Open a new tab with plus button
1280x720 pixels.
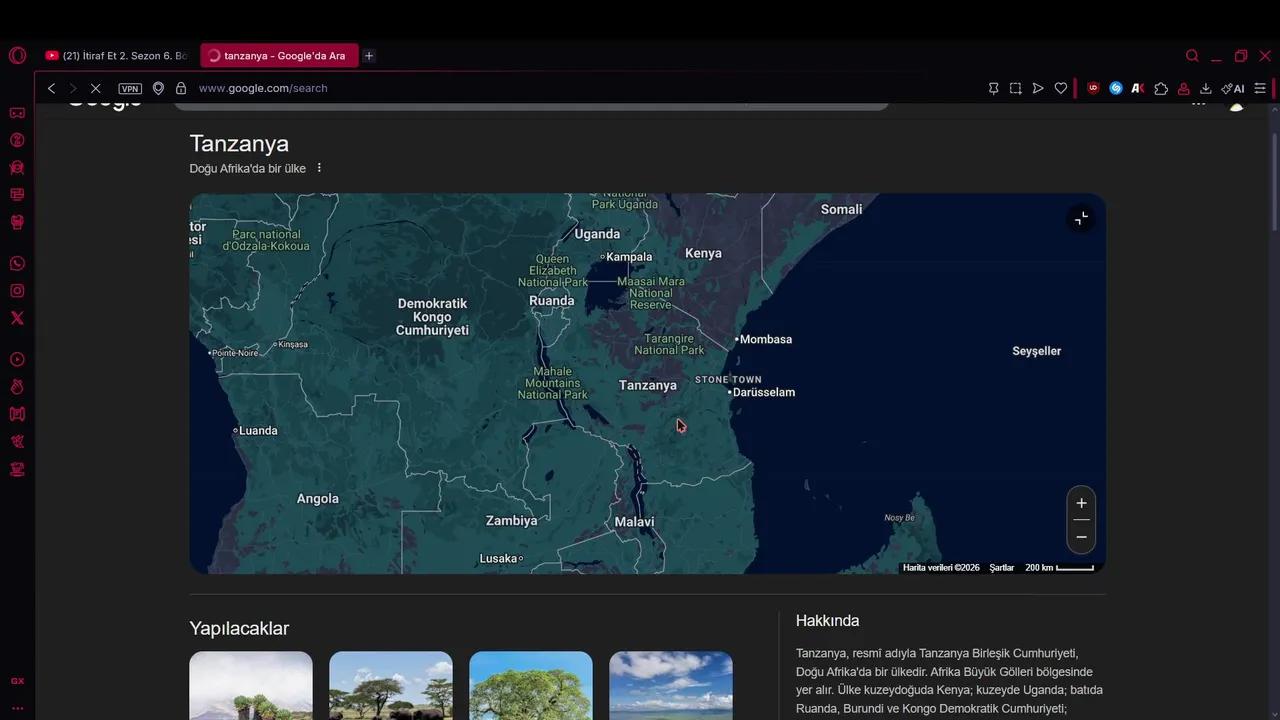[369, 56]
